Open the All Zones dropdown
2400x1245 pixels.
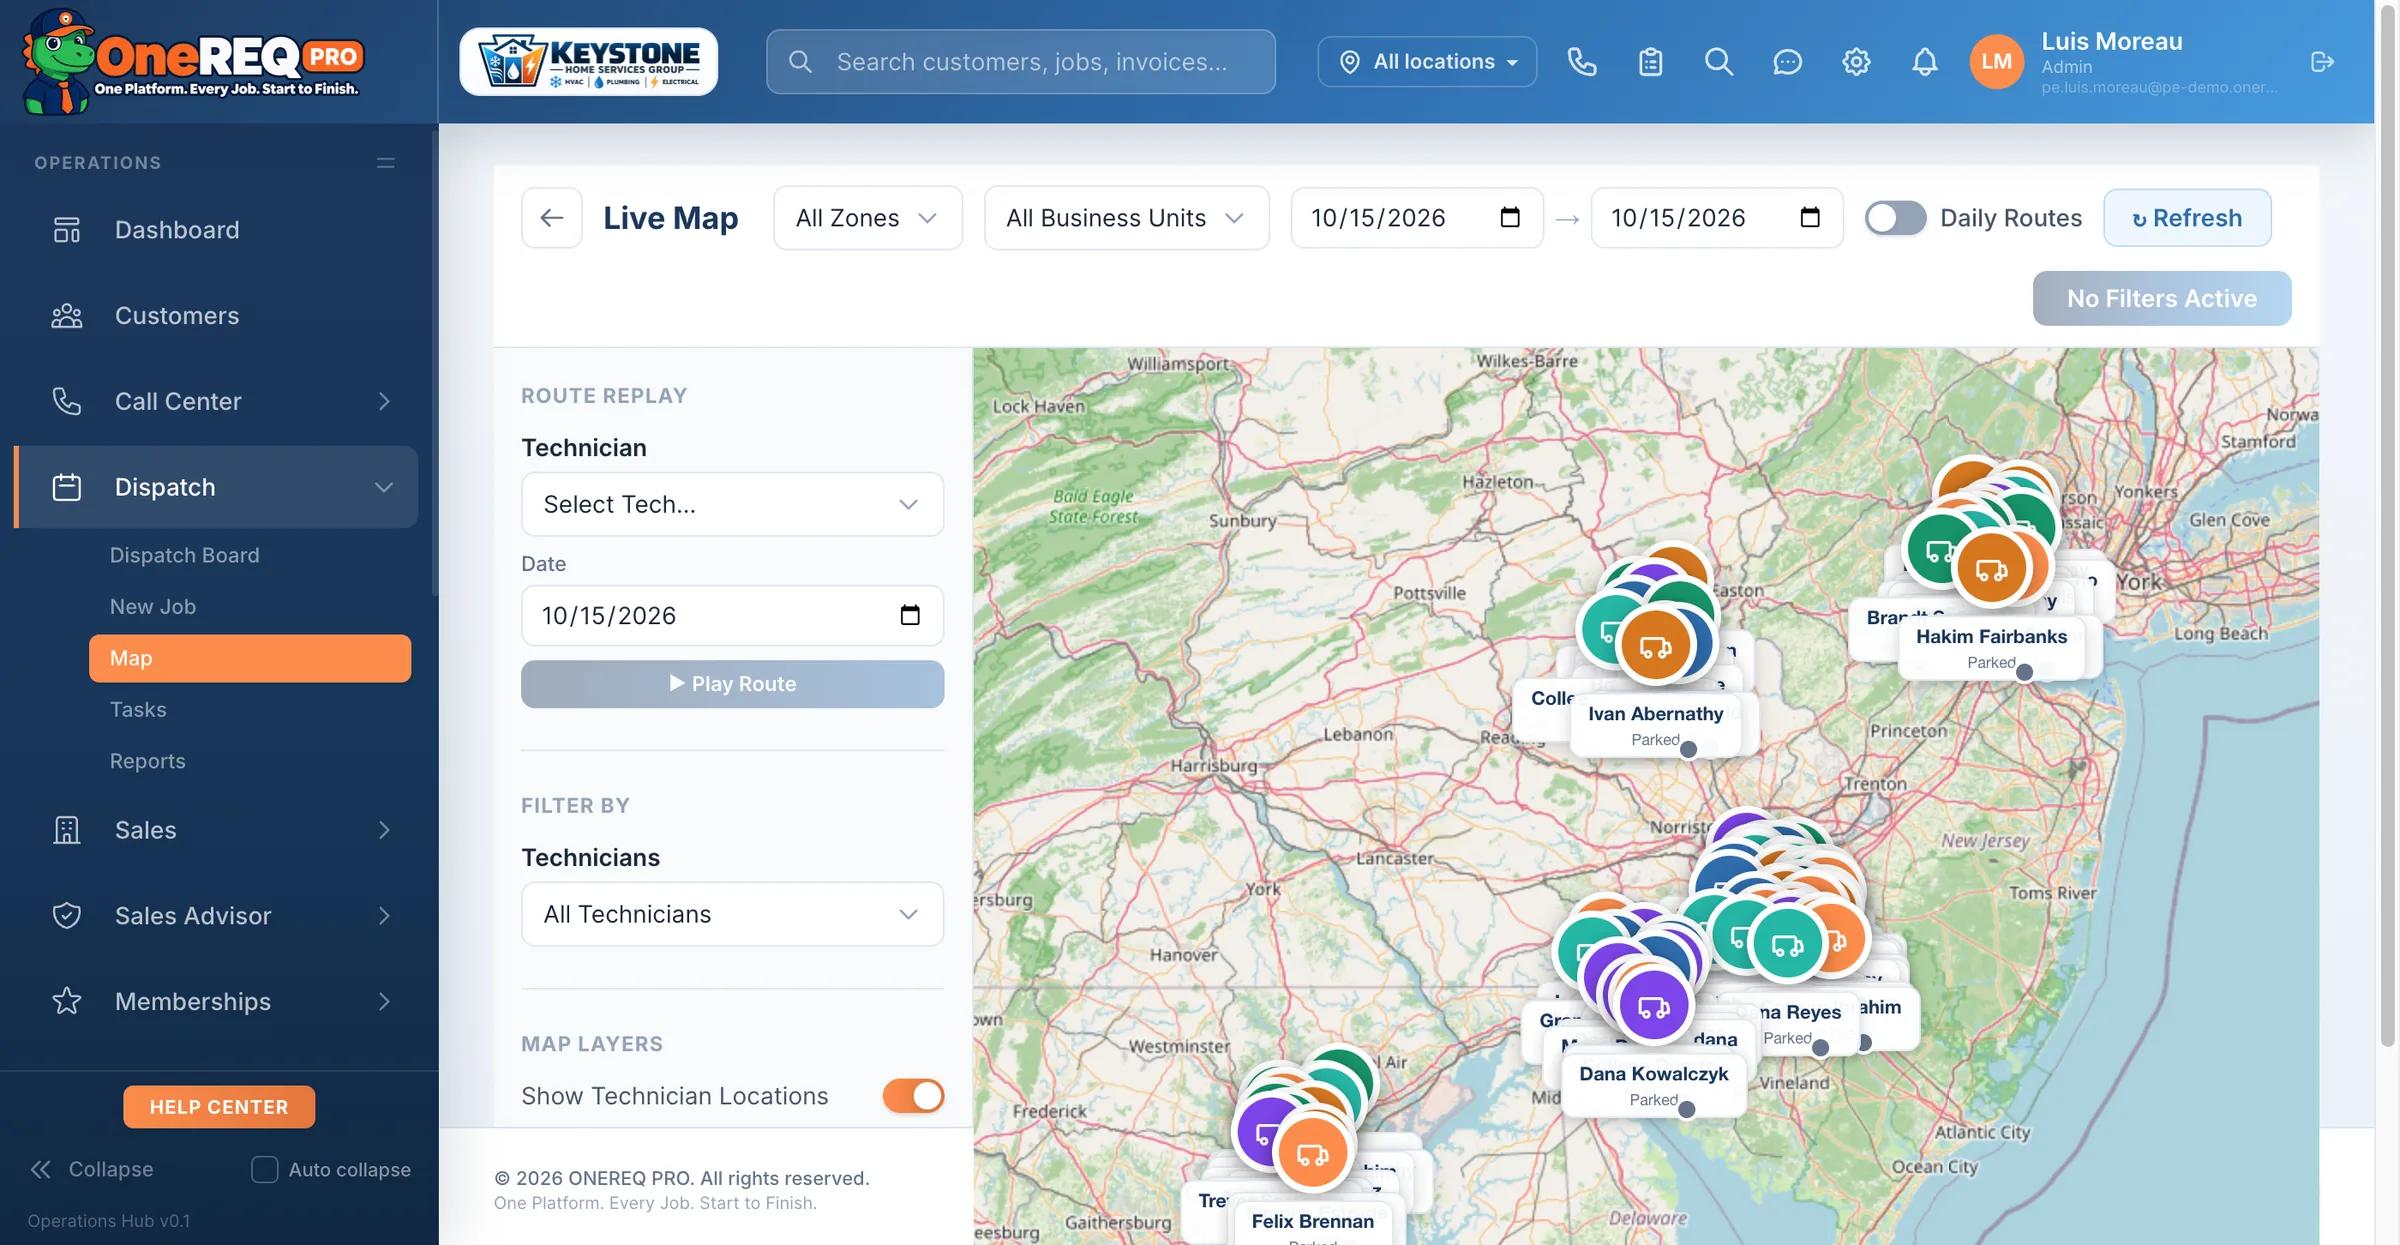tap(868, 218)
